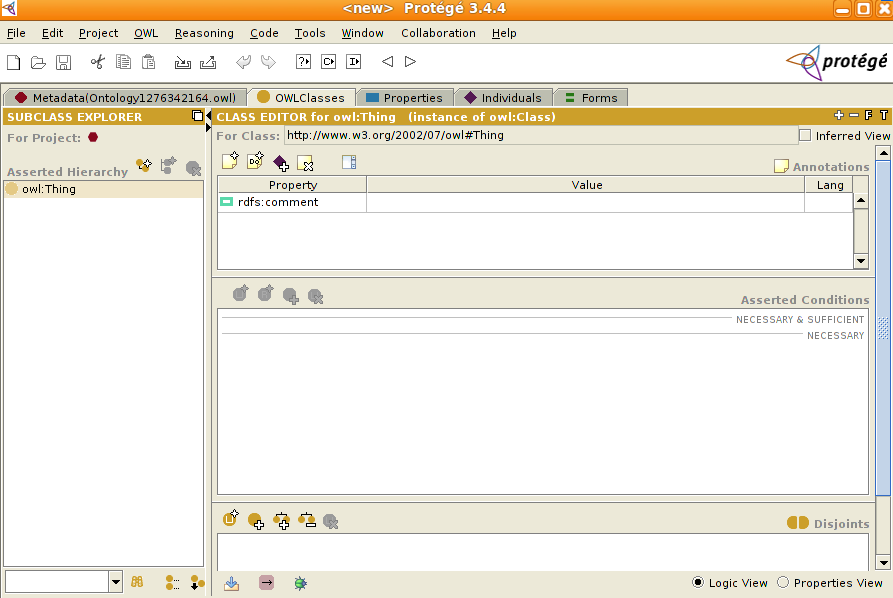Collapse class editor with minus header icon
The width and height of the screenshot is (893, 598).
tap(854, 115)
